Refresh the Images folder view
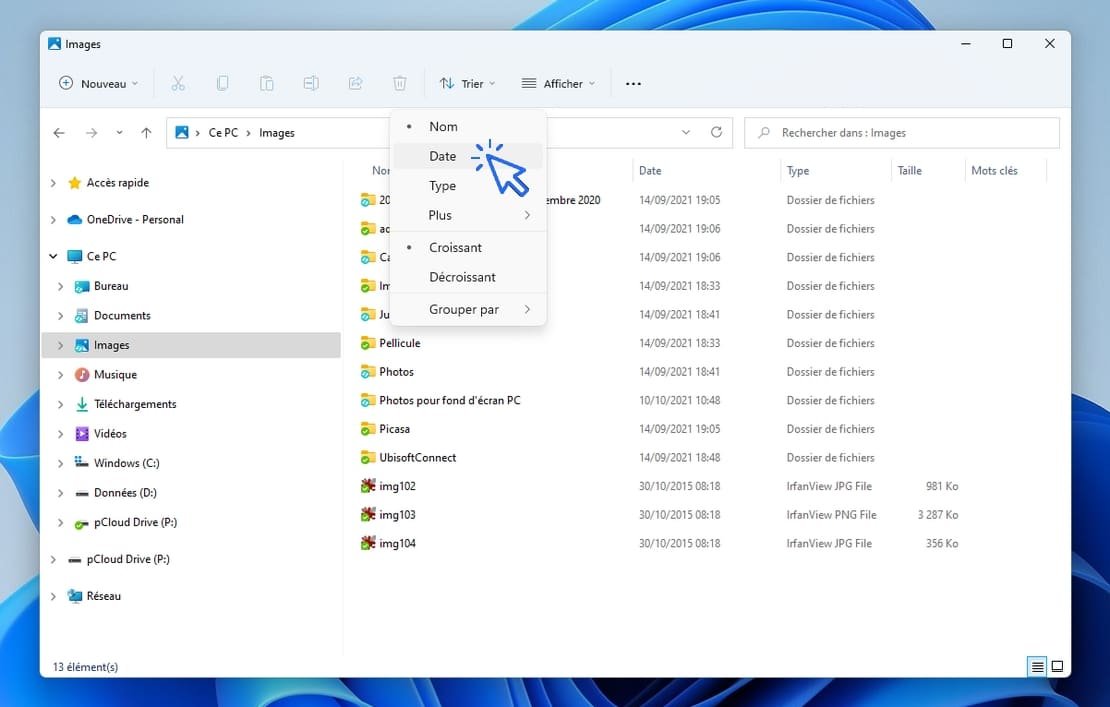Viewport: 1110px width, 707px height. coord(716,132)
